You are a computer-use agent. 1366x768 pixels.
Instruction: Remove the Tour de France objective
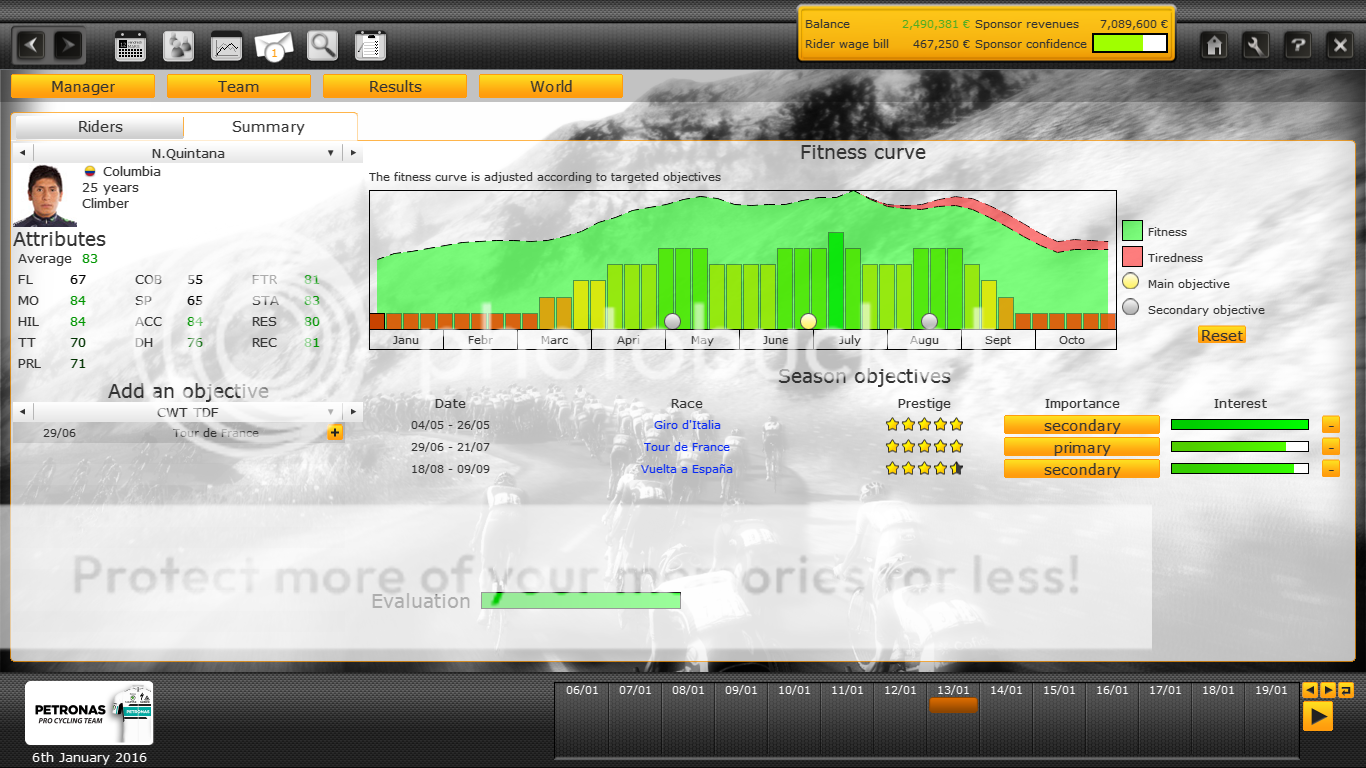[x=1331, y=447]
